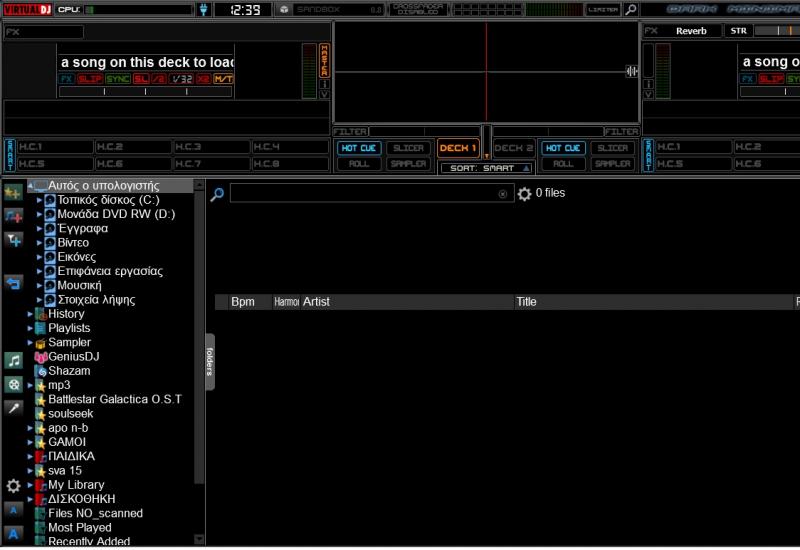Toggle left deck SL button
Screen dimensions: 800x550
(x=141, y=79)
